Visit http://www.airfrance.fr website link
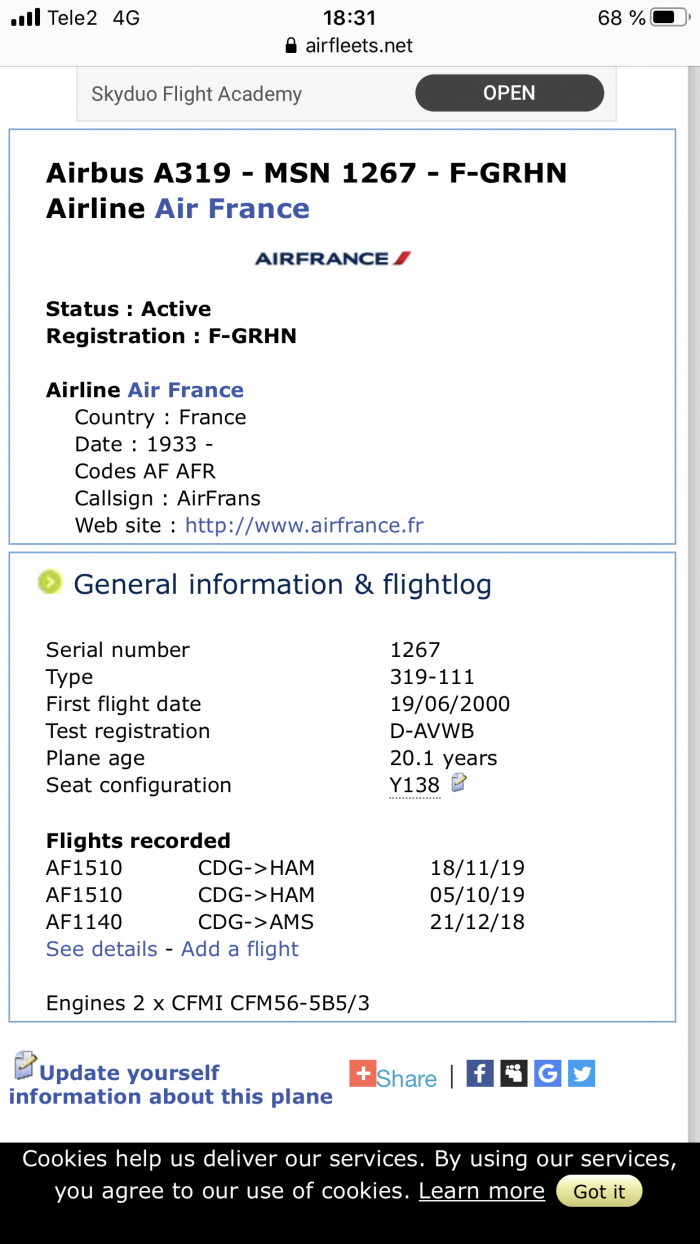This screenshot has height=1244, width=700. click(304, 525)
